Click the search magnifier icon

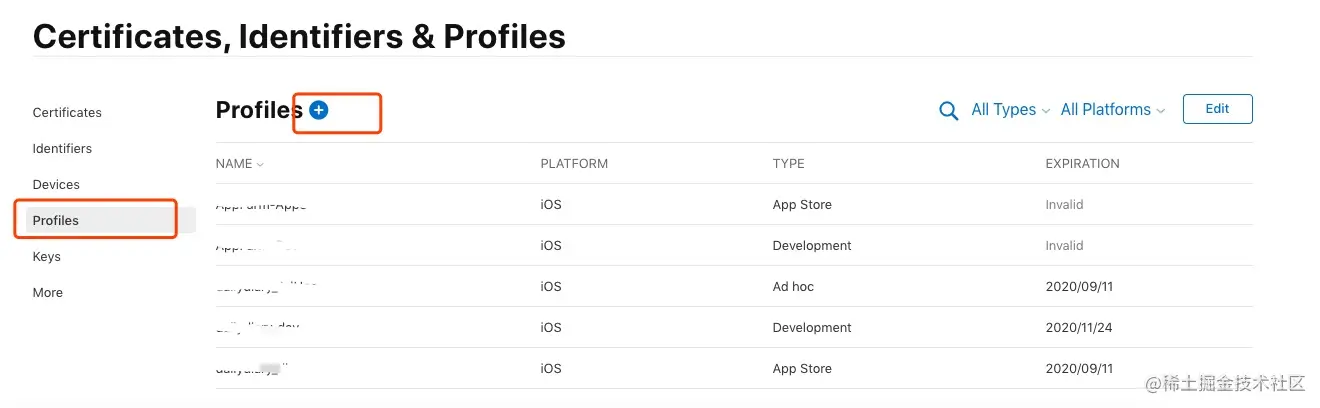(948, 110)
